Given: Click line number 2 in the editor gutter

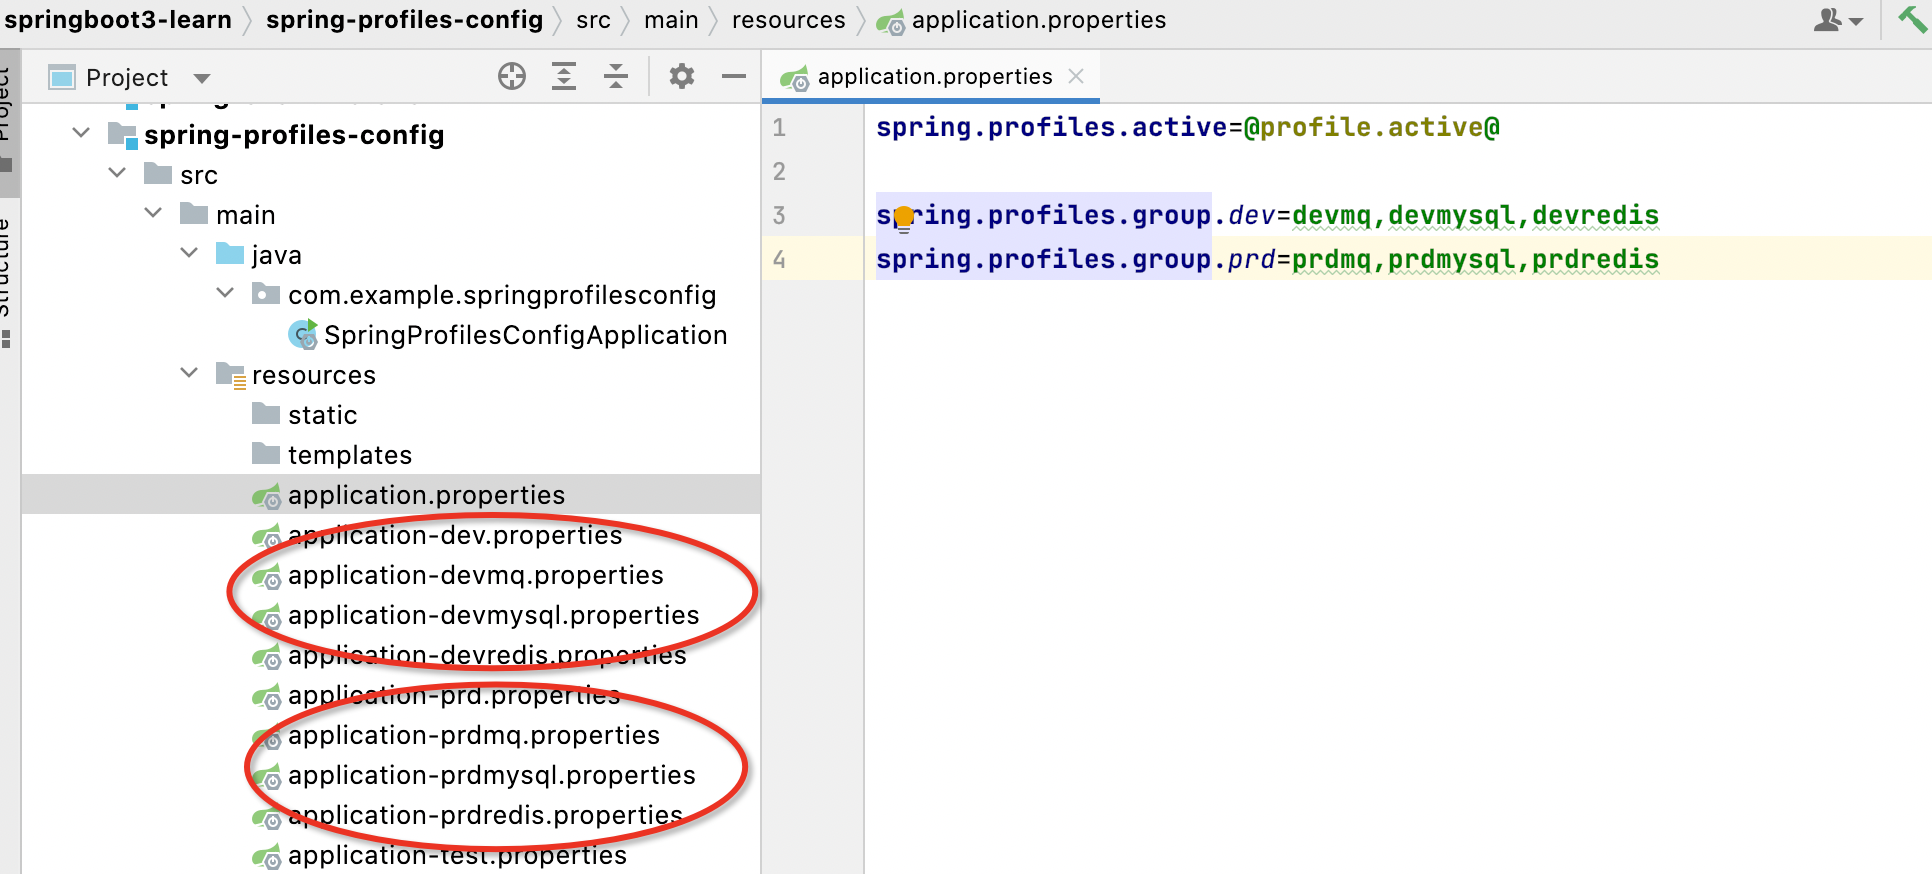Looking at the screenshot, I should pos(779,172).
